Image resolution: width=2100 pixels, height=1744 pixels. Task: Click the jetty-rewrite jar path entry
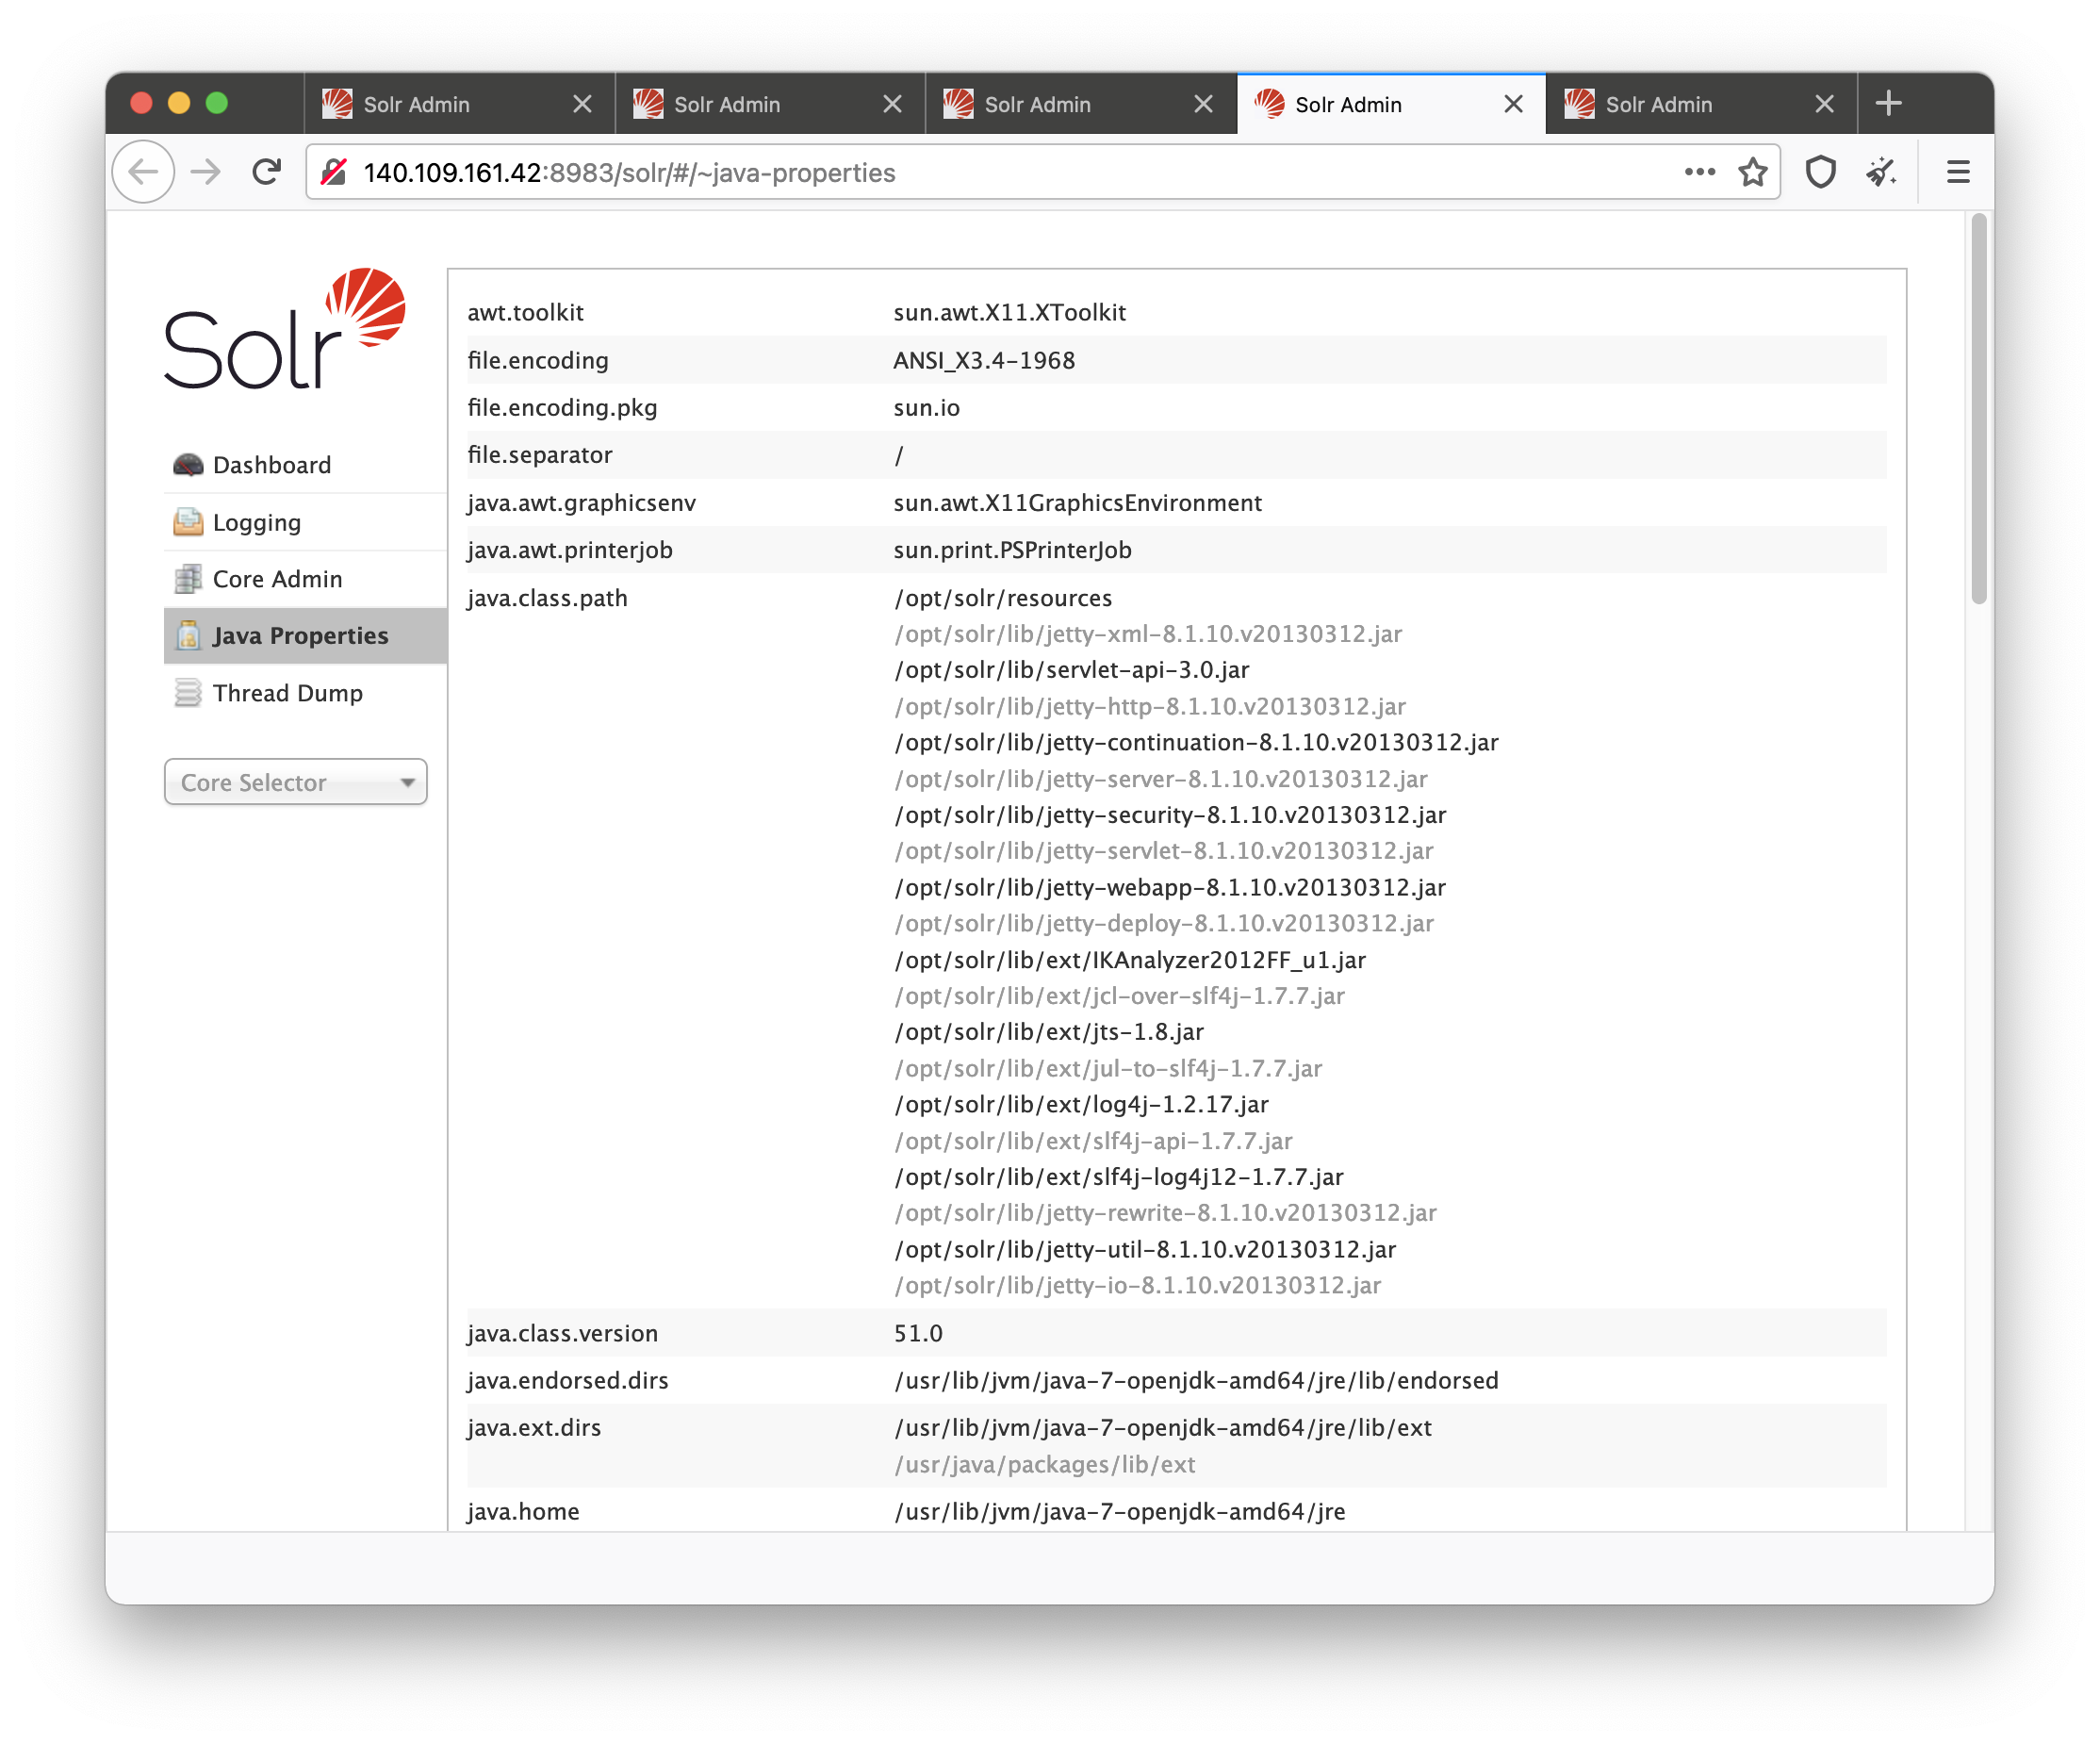(1165, 1213)
